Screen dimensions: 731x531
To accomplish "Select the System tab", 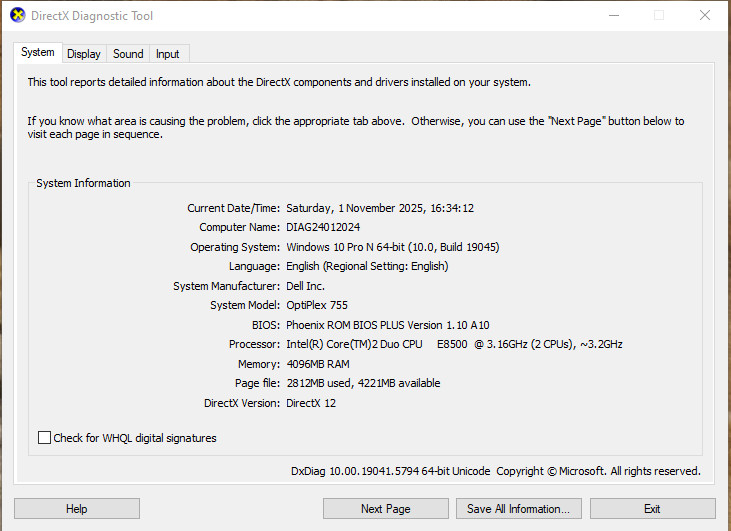I will [x=38, y=53].
